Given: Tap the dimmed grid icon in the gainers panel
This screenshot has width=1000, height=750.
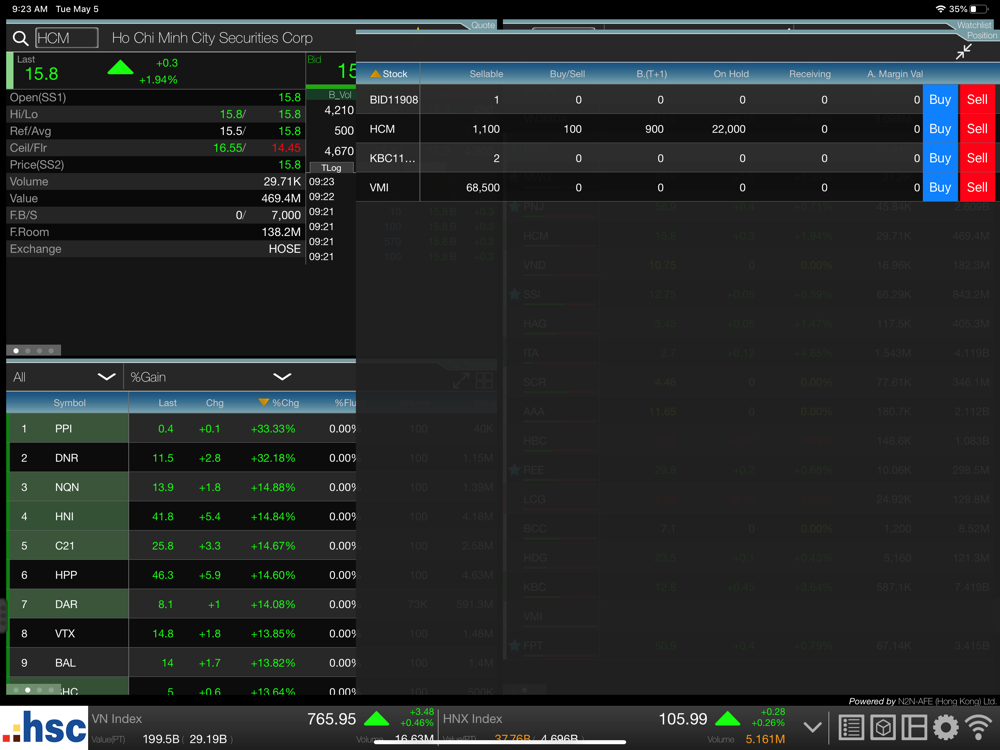Looking at the screenshot, I should click(x=484, y=381).
